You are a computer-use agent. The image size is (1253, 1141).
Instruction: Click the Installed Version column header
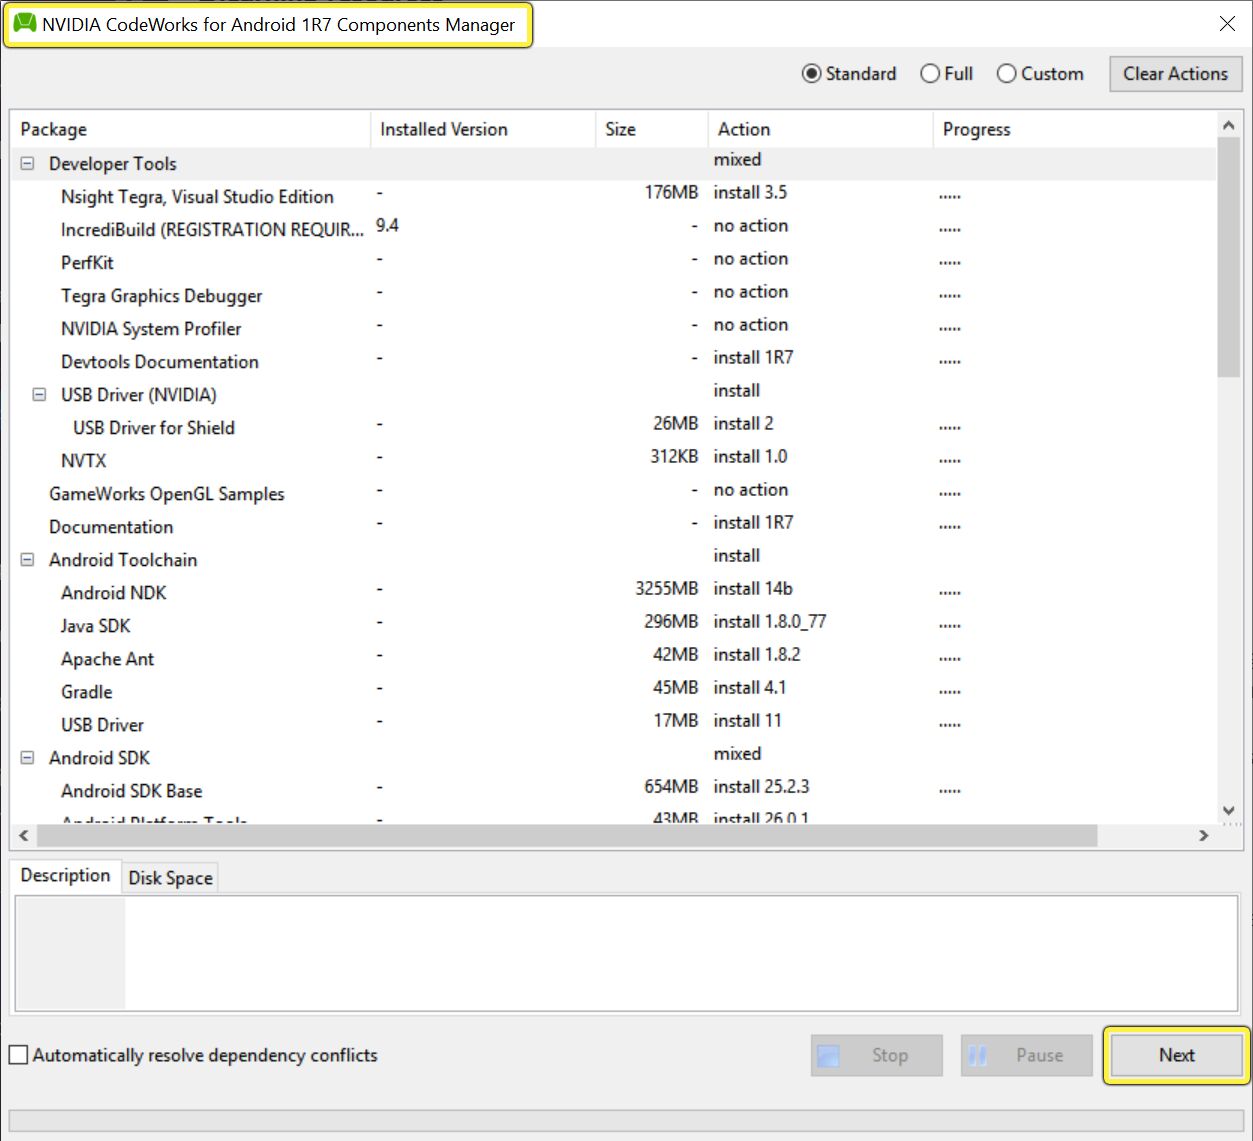[x=443, y=129]
